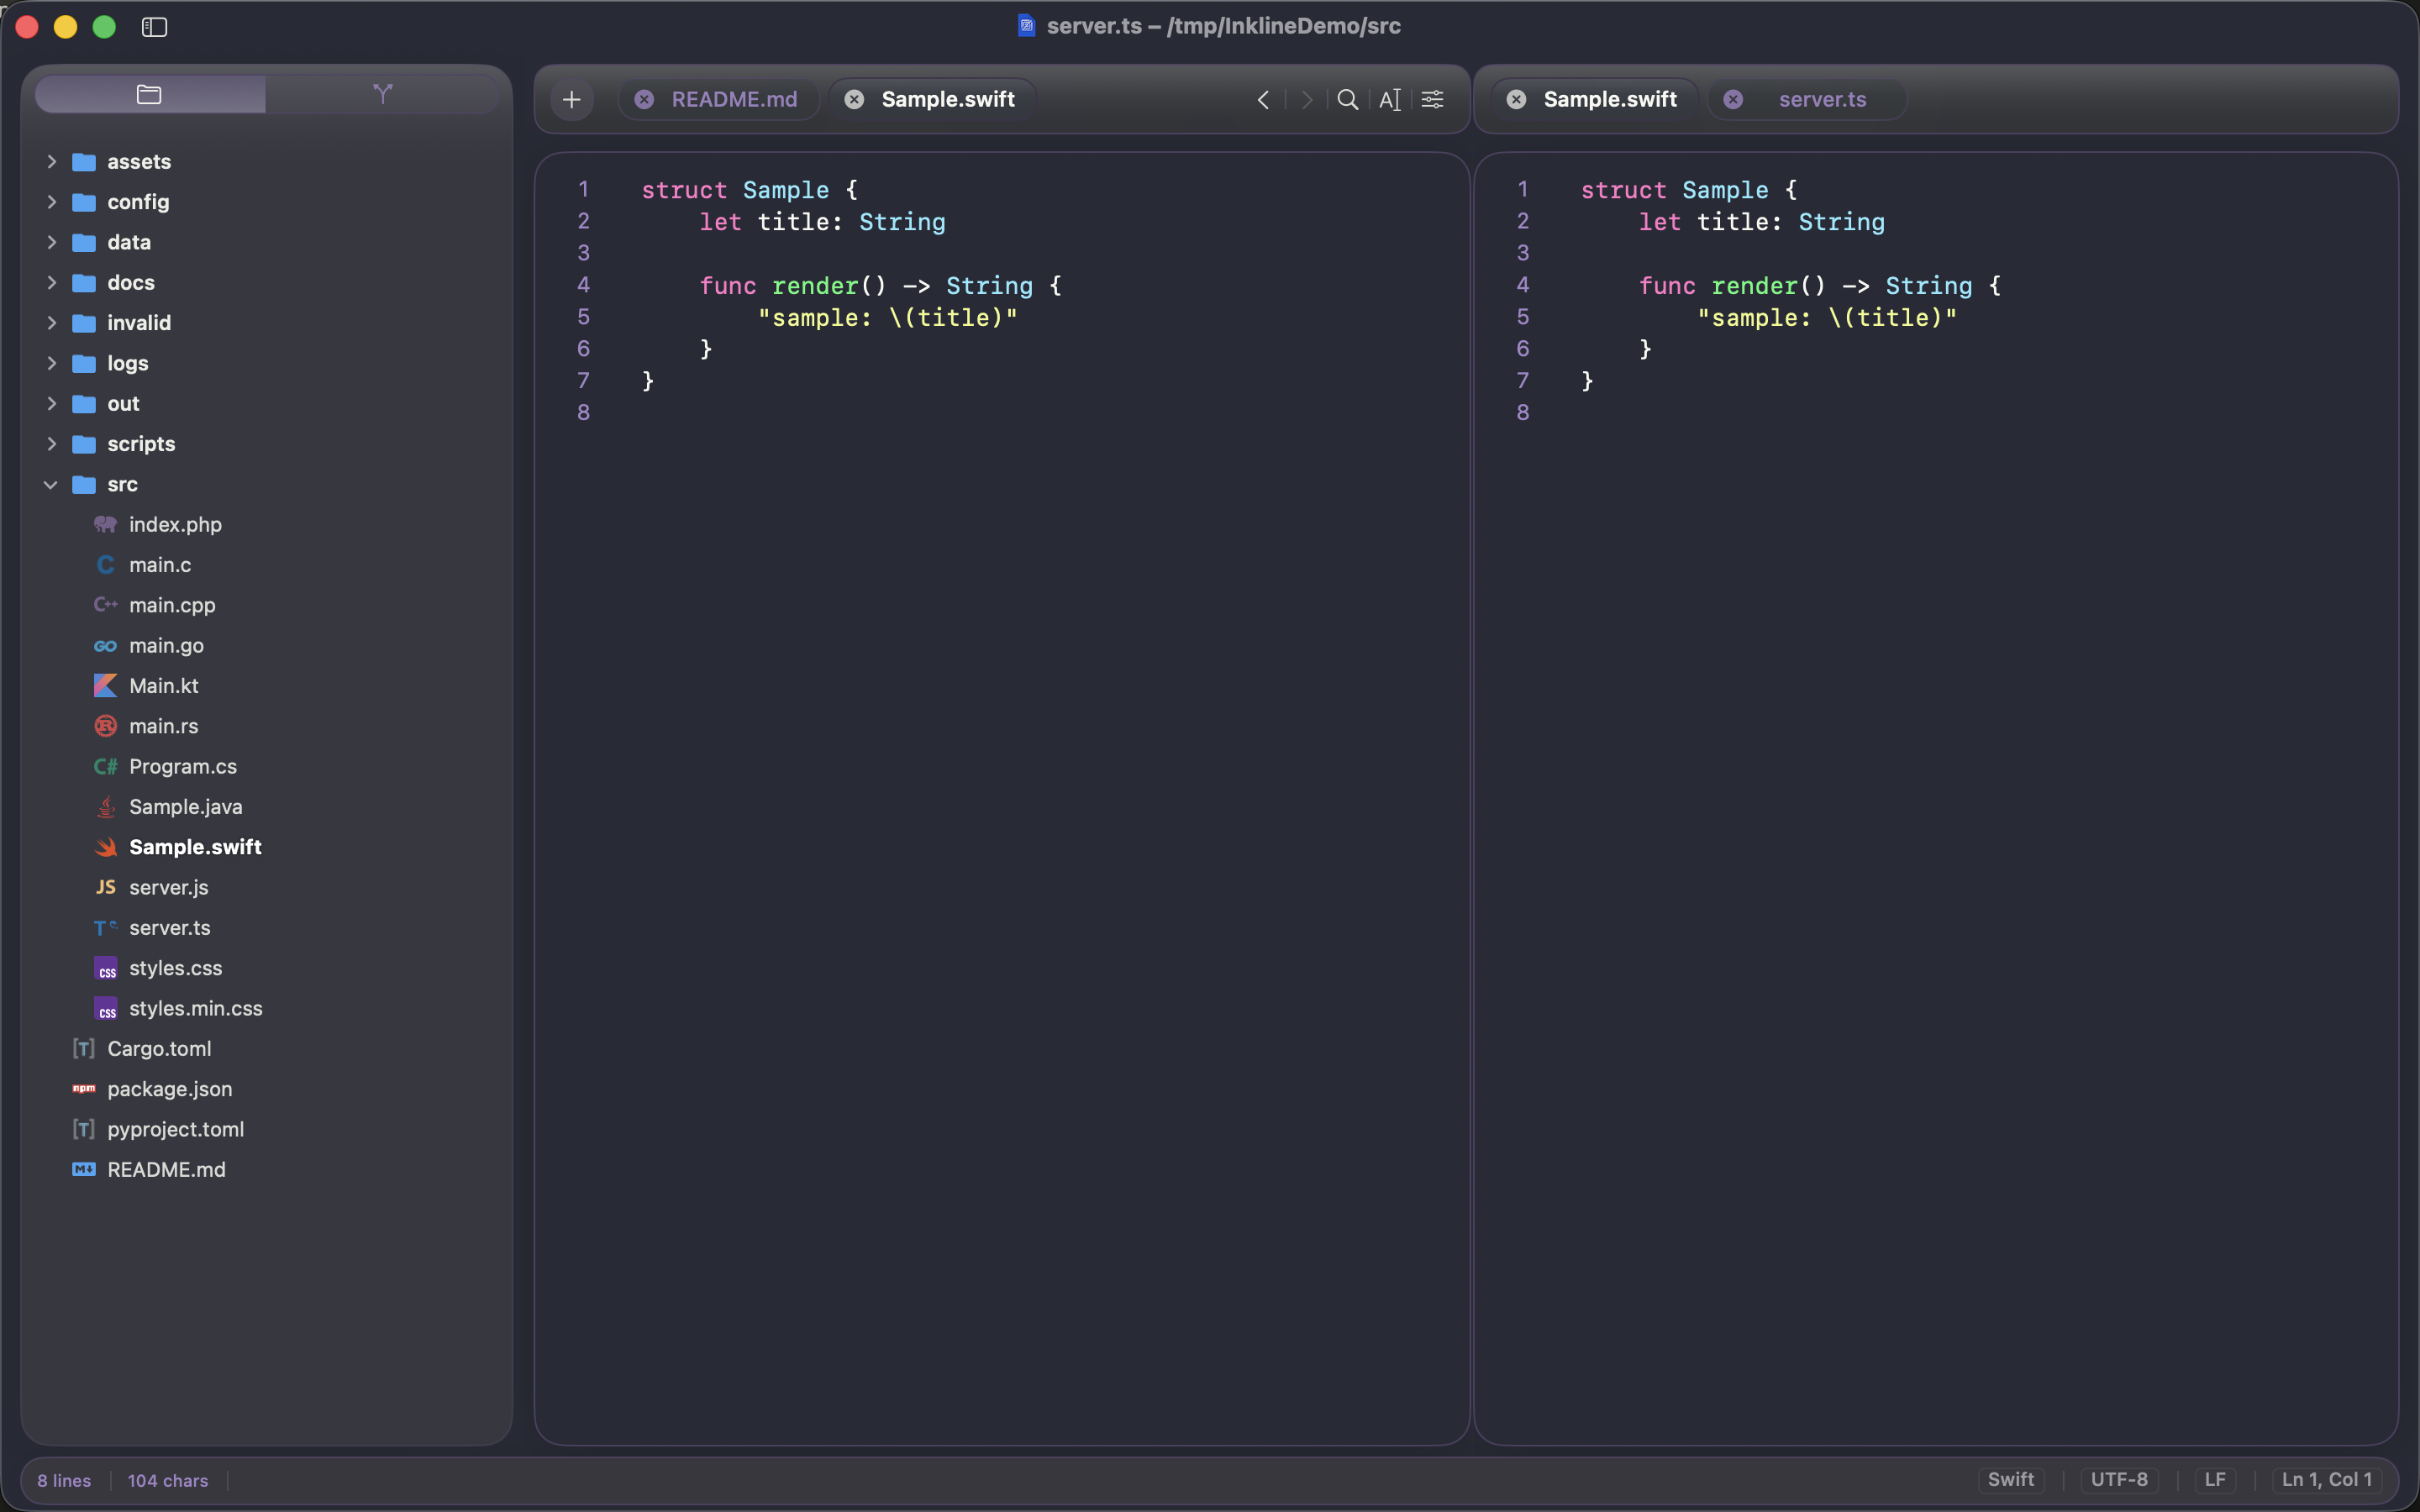Click line number 5 in right editor

pos(1523,317)
